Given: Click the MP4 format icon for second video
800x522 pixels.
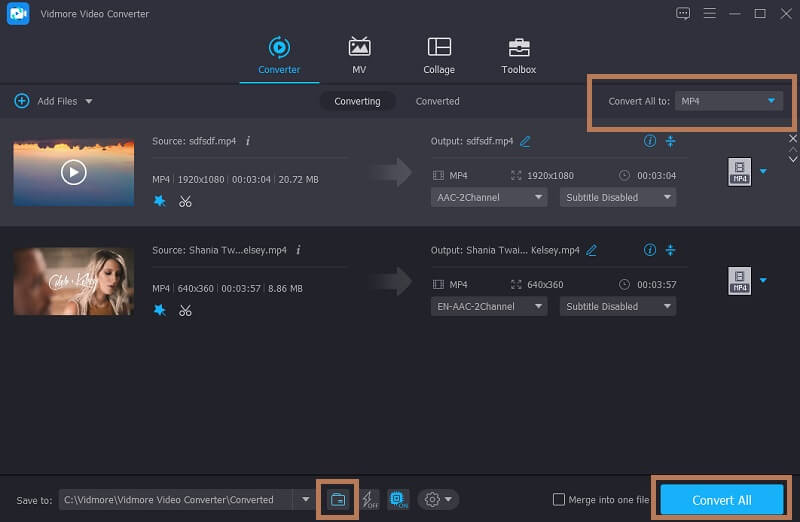Looking at the screenshot, I should 739,281.
